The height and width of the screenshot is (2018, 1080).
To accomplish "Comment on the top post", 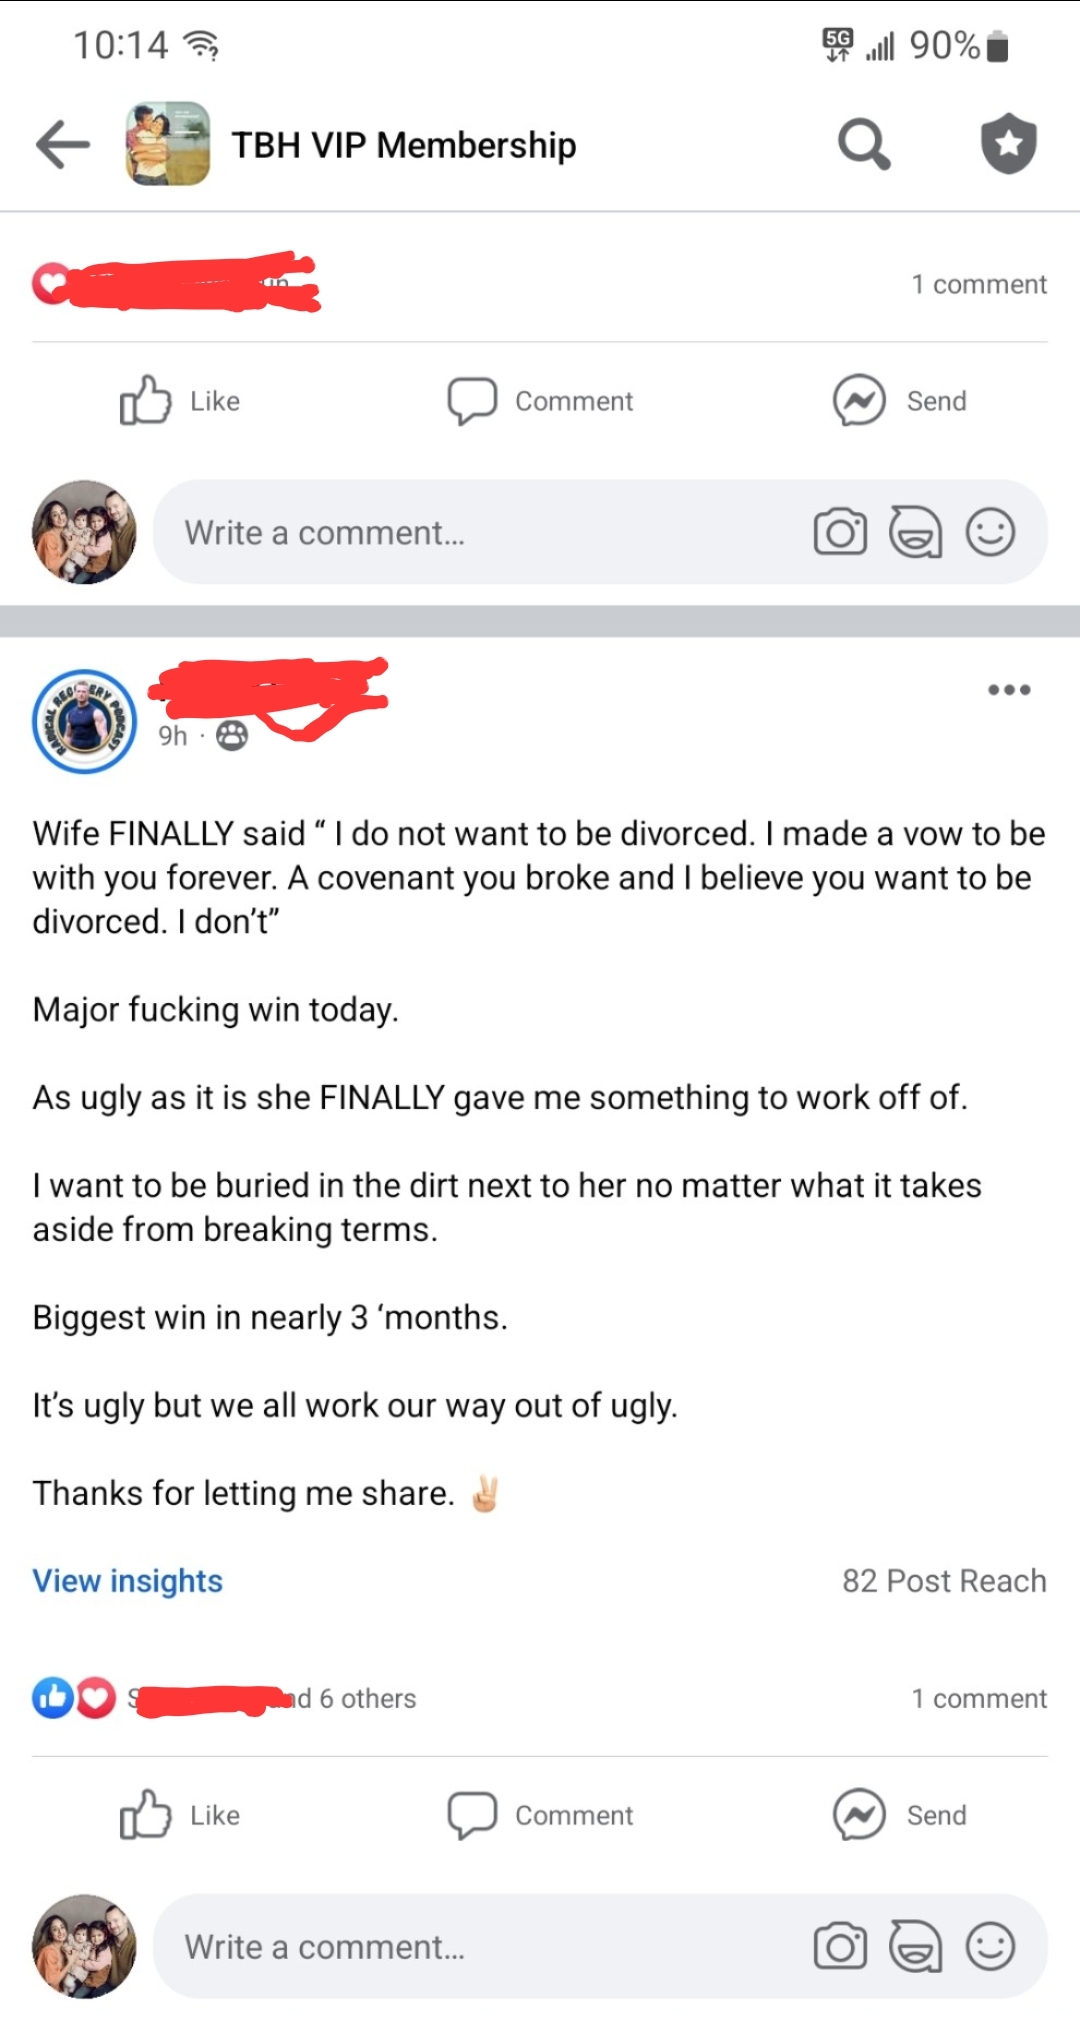I will (540, 401).
